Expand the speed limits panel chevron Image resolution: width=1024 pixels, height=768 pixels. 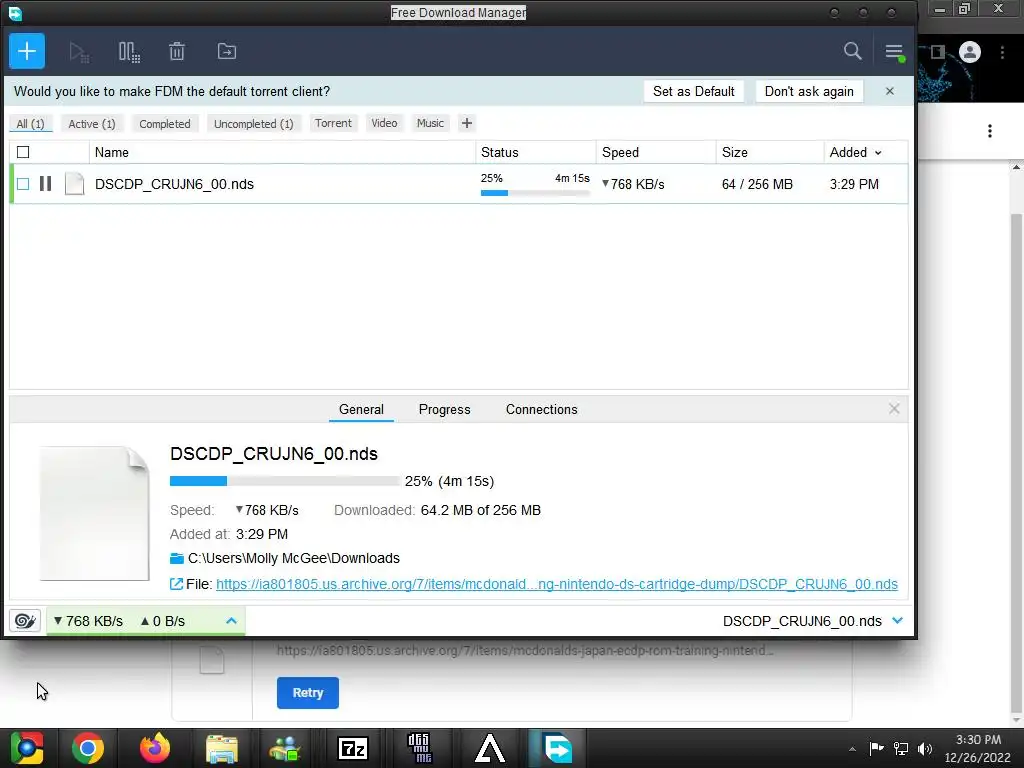tap(231, 620)
